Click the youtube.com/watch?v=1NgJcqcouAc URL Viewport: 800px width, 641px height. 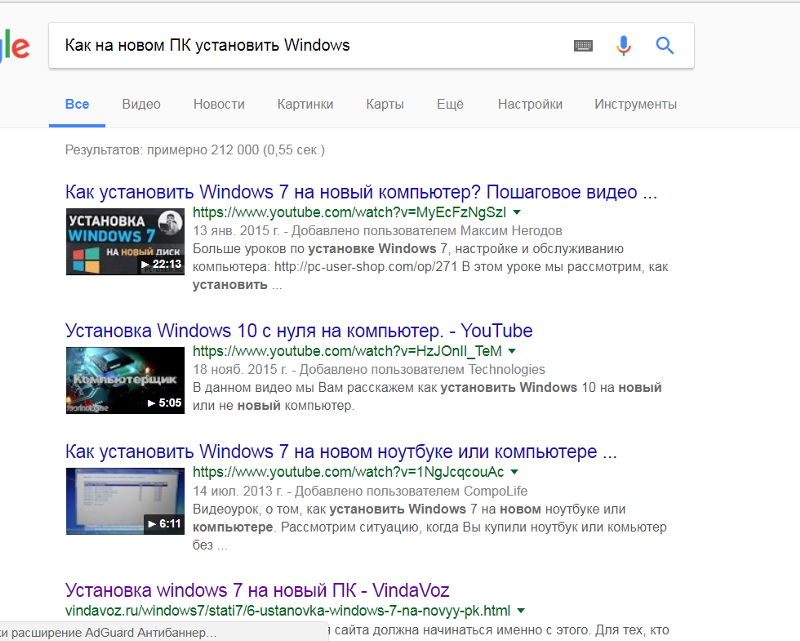coord(348,472)
